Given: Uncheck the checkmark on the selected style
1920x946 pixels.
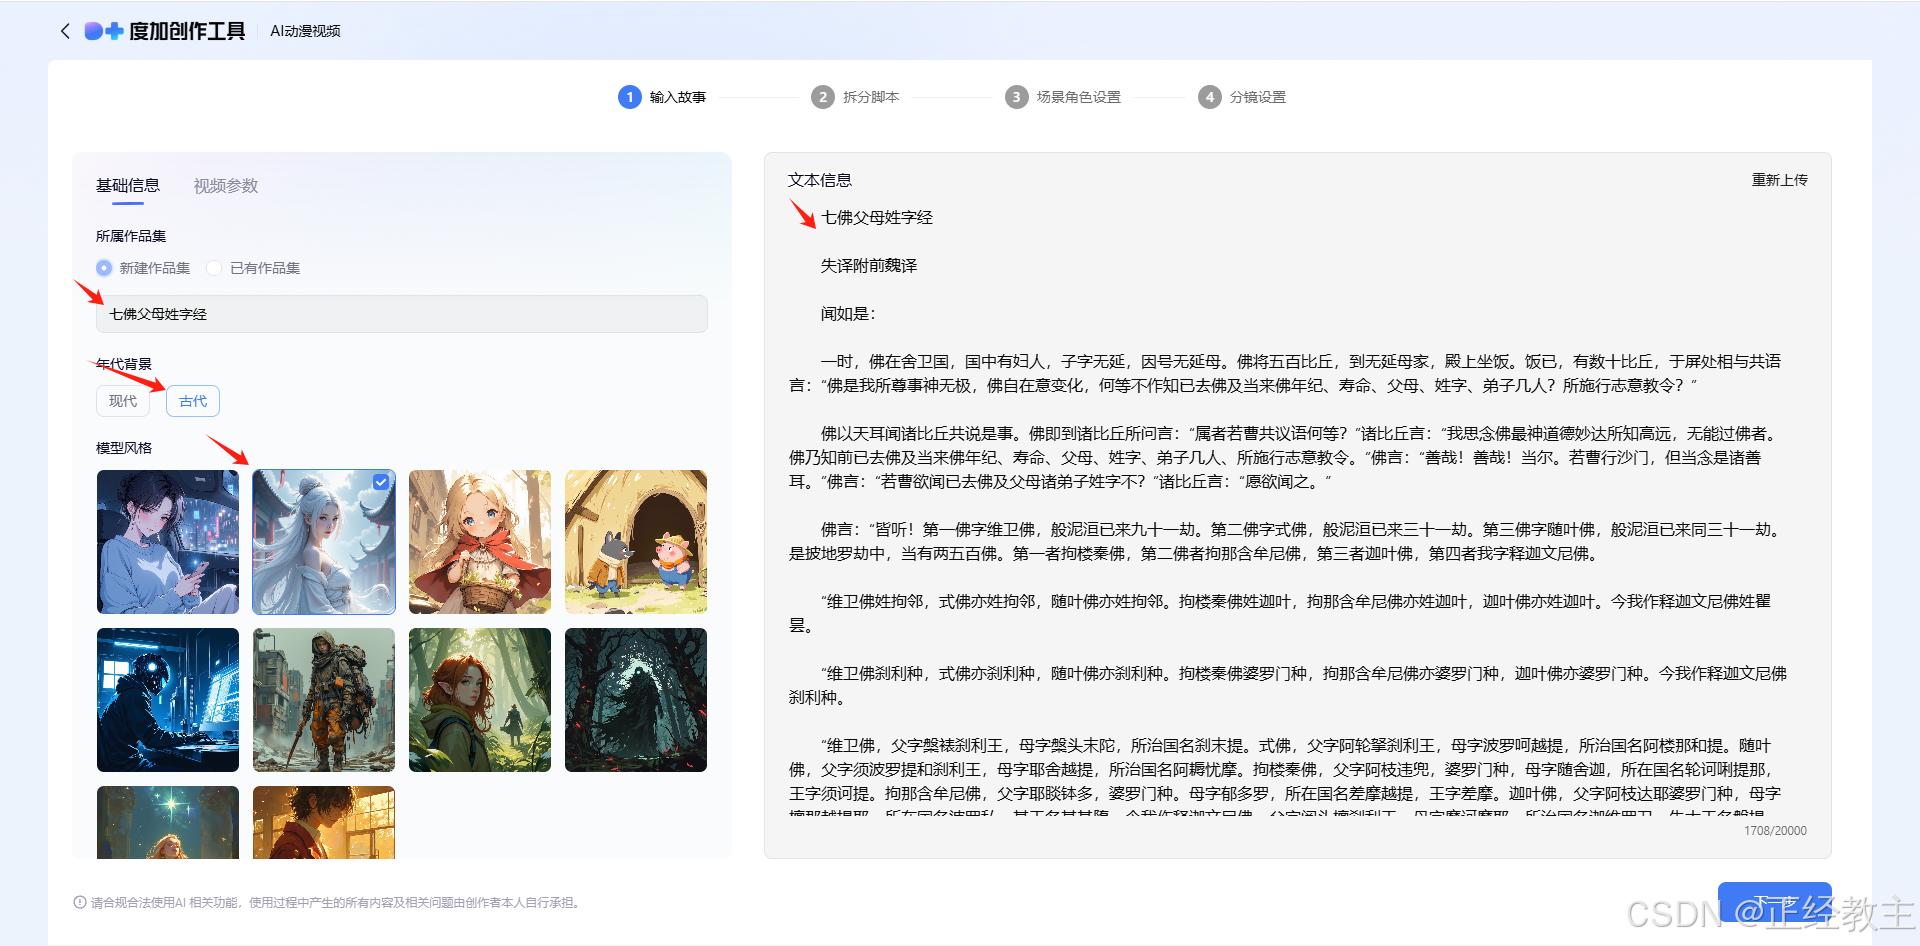Looking at the screenshot, I should click(x=381, y=482).
